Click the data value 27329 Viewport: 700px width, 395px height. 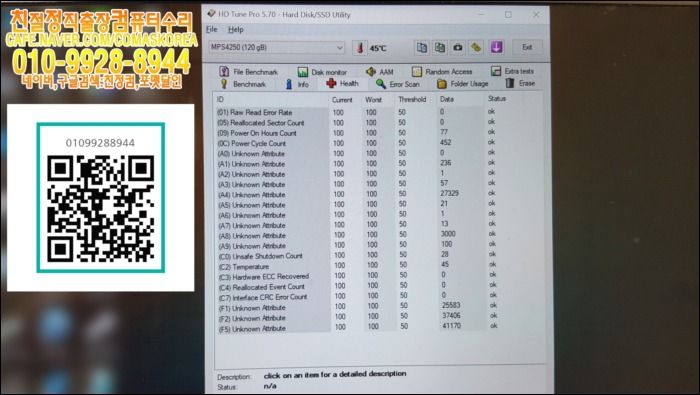(449, 193)
